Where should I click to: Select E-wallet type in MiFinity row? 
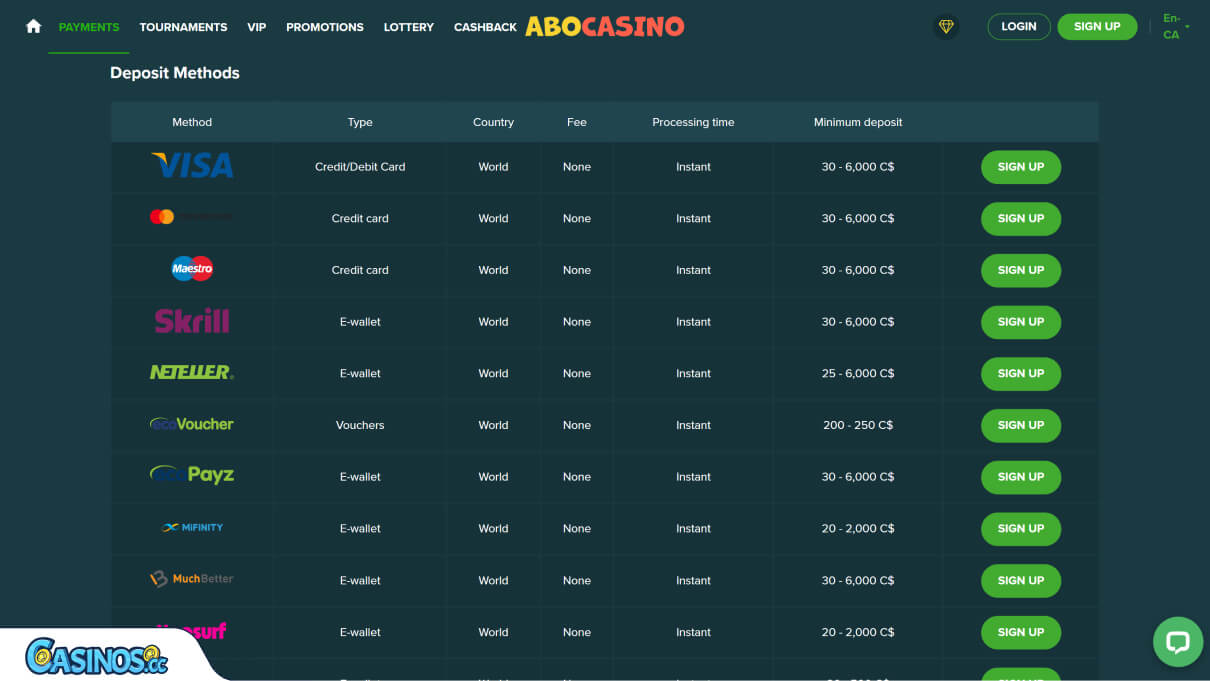[x=360, y=528]
